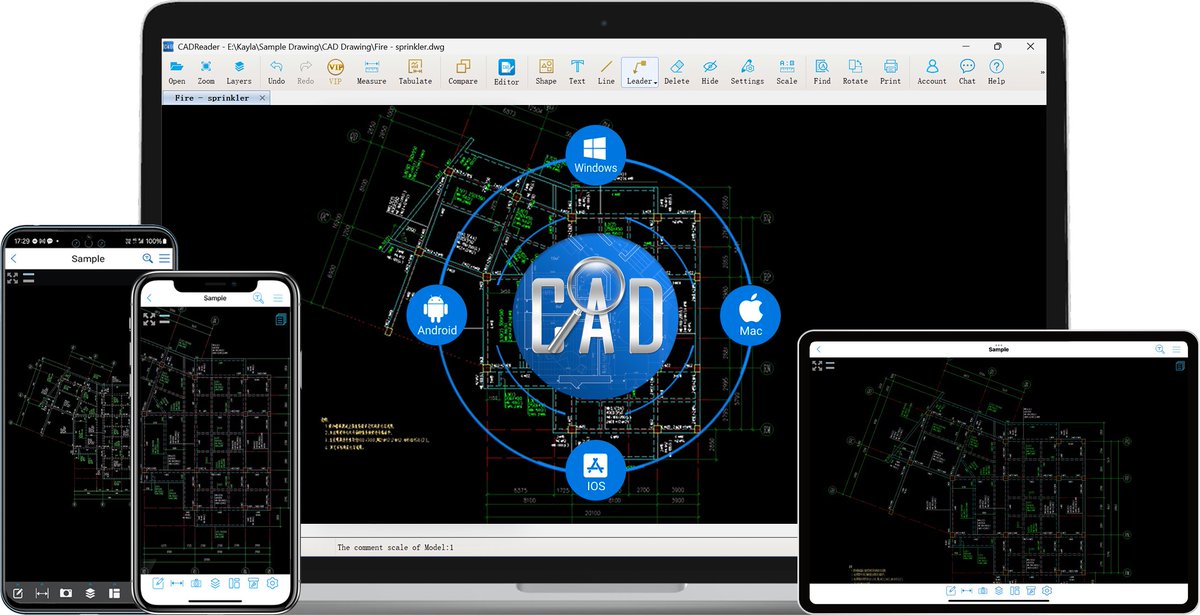This screenshot has height=615, width=1200.
Task: Tap the fullscreen arrows on iPhone
Action: tap(150, 318)
